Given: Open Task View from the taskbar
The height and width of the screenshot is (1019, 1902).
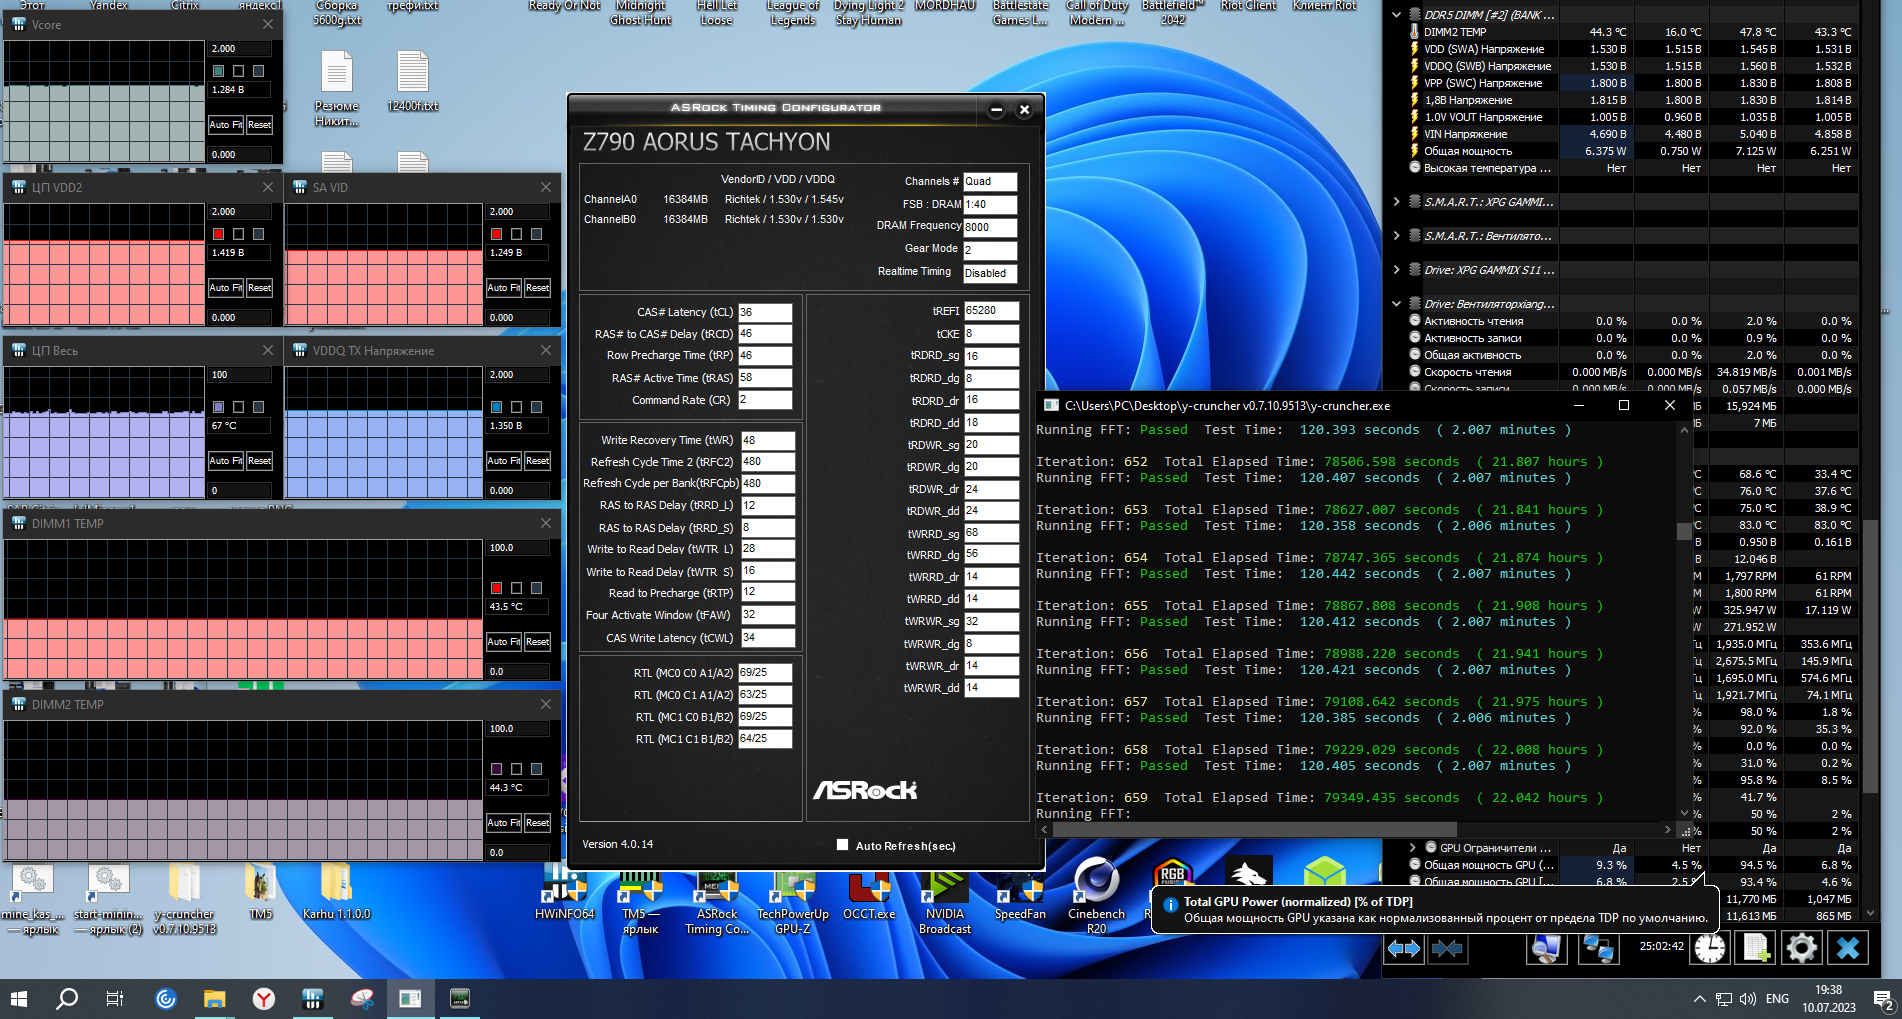Looking at the screenshot, I should pos(115,998).
